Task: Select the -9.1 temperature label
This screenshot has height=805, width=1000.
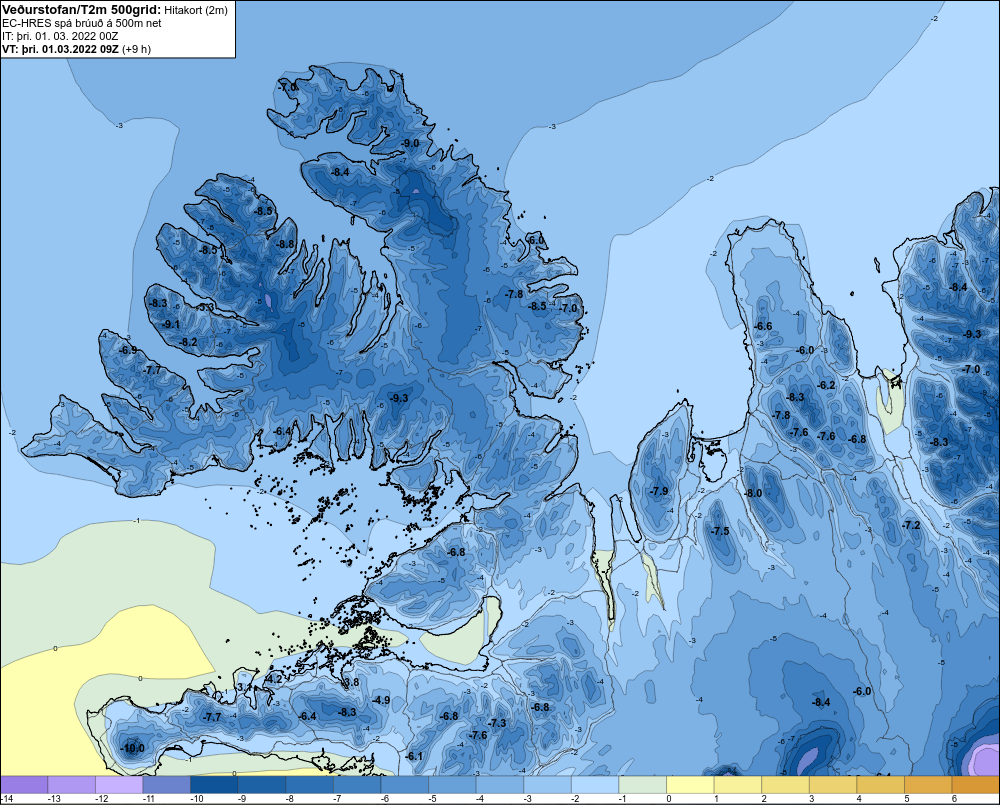Action: [x=170, y=325]
